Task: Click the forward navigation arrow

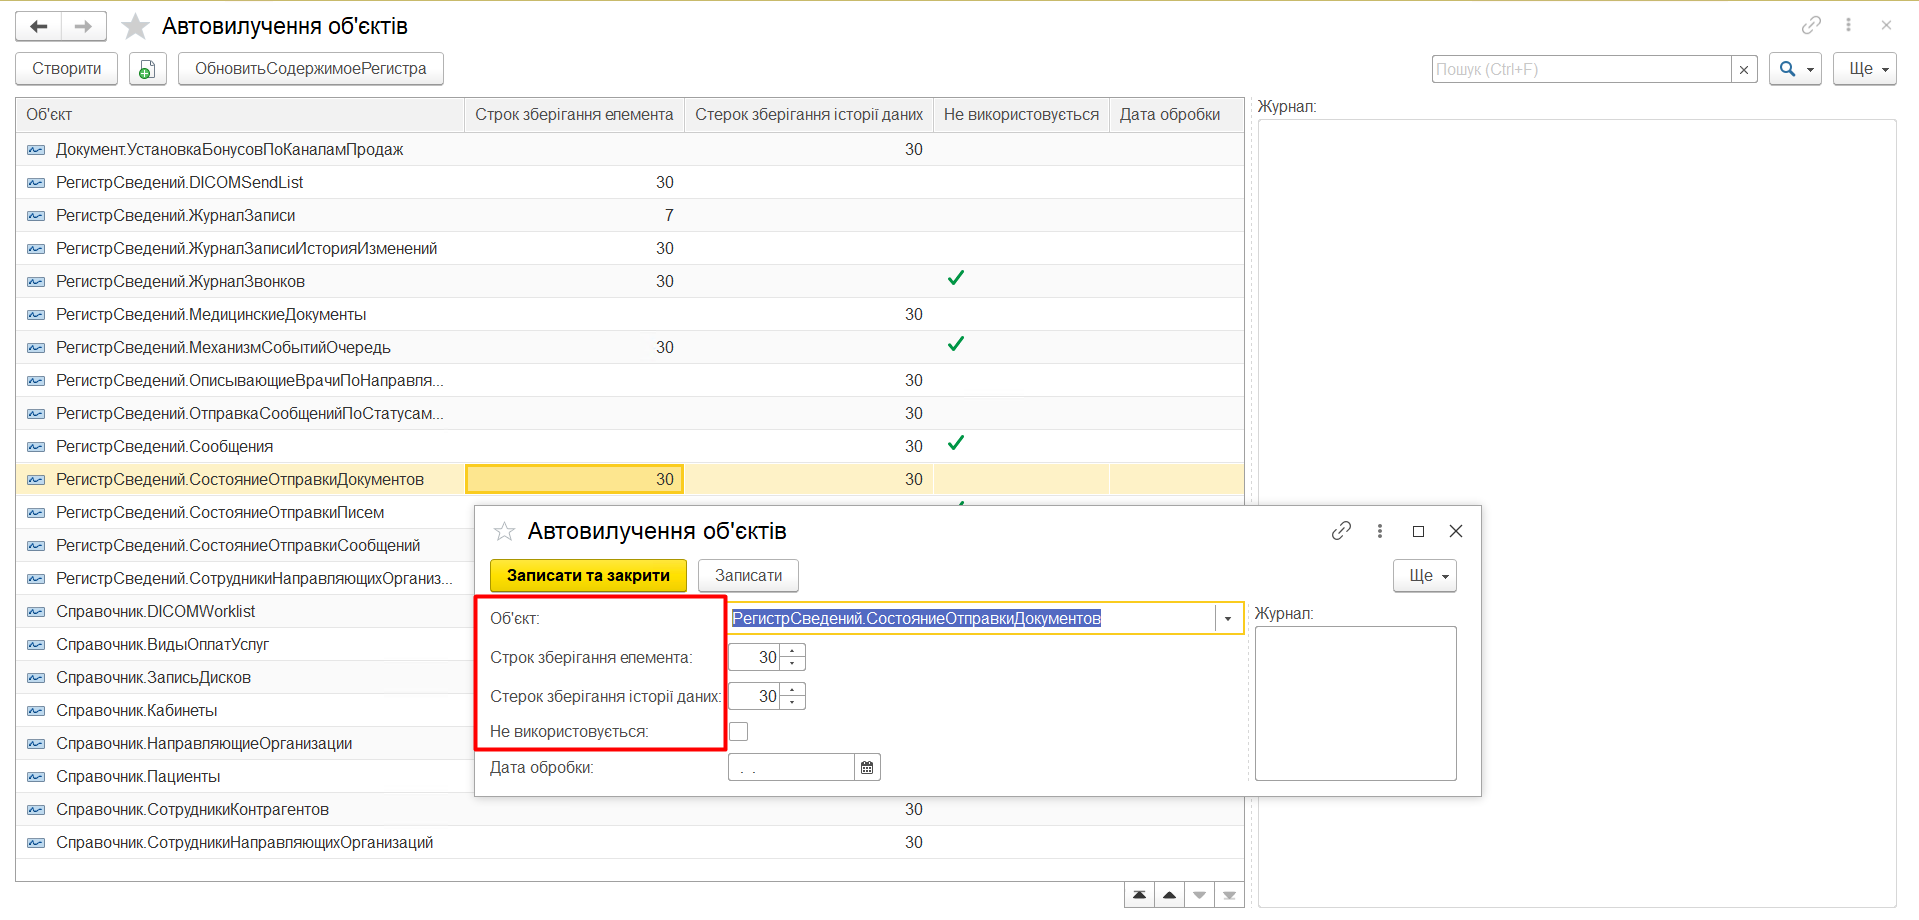Action: [83, 26]
